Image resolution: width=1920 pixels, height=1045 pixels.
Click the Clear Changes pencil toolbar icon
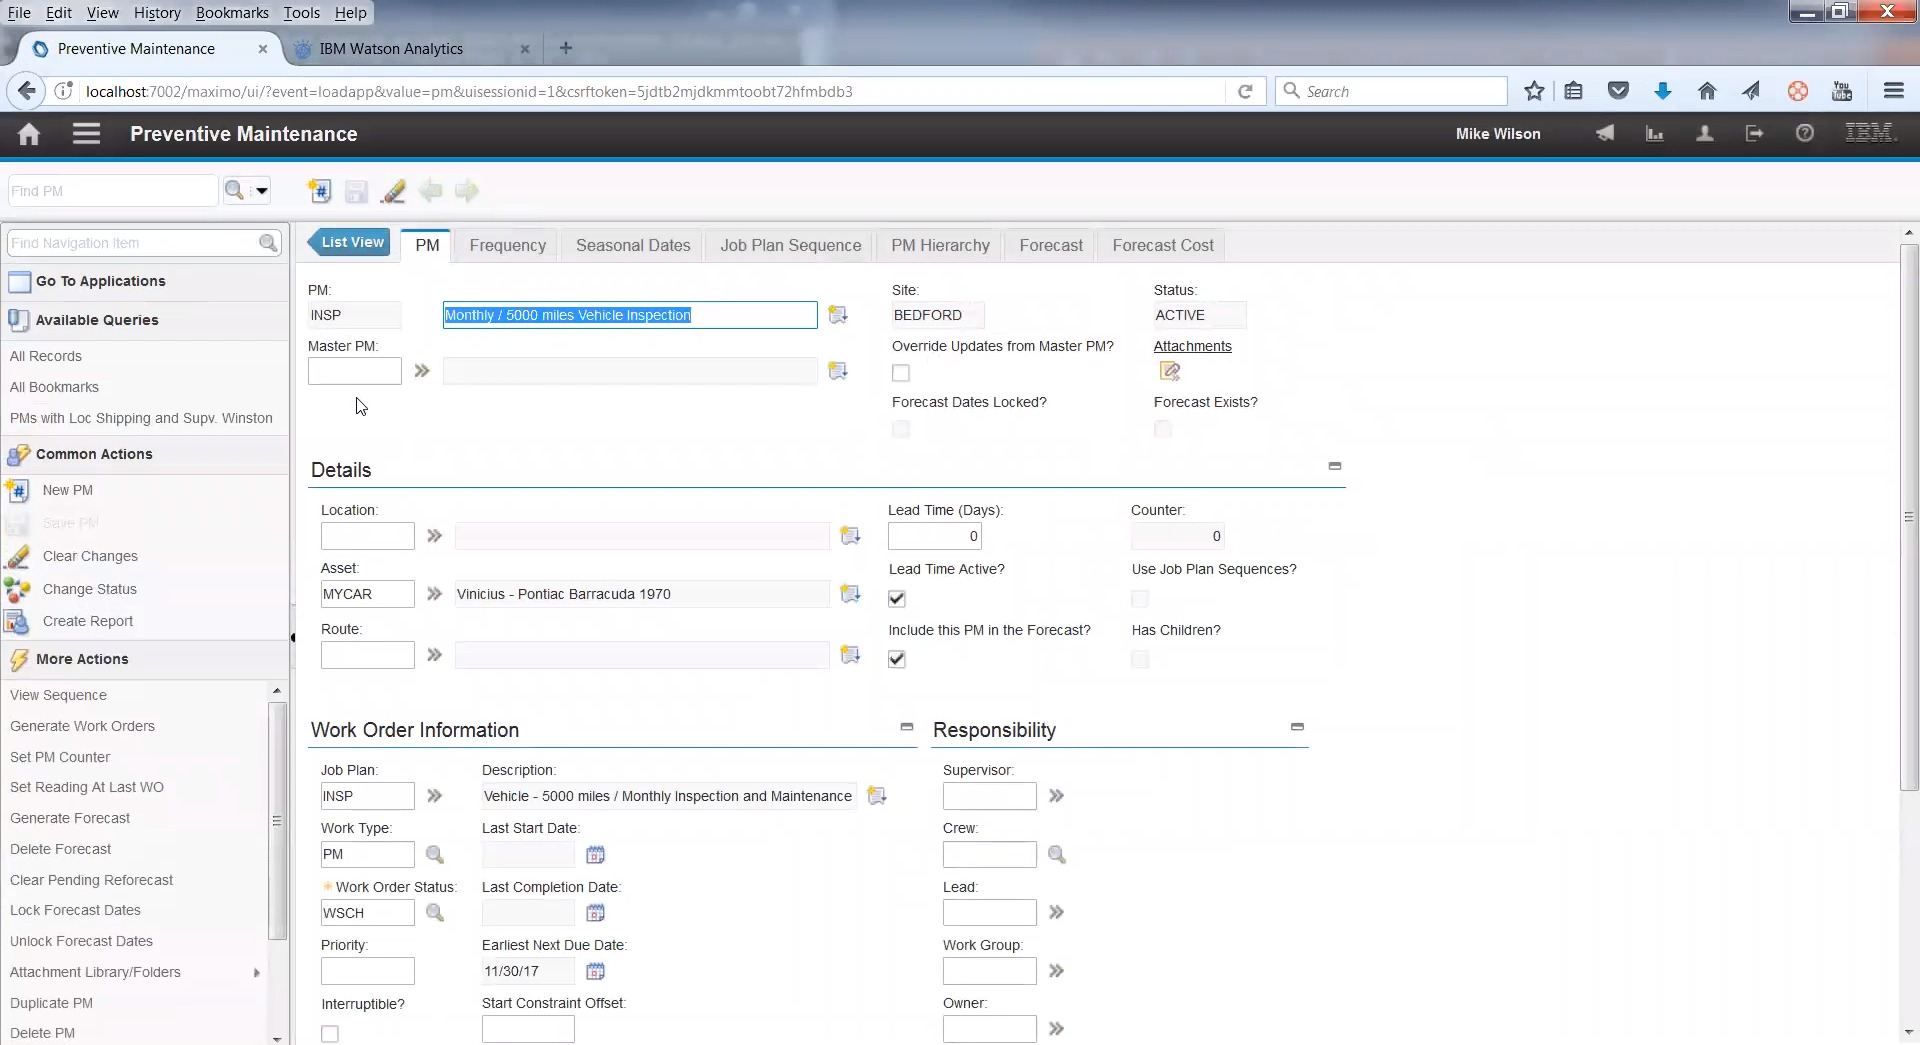[x=393, y=191]
